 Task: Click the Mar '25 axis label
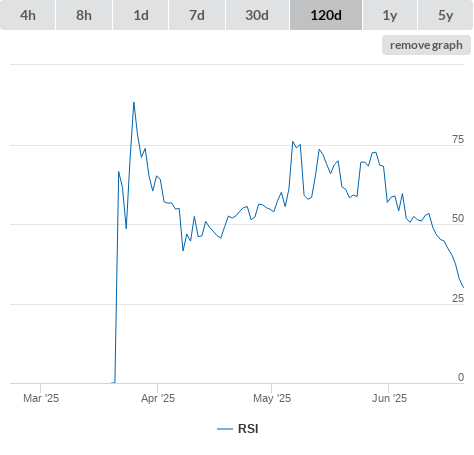[x=41, y=398]
